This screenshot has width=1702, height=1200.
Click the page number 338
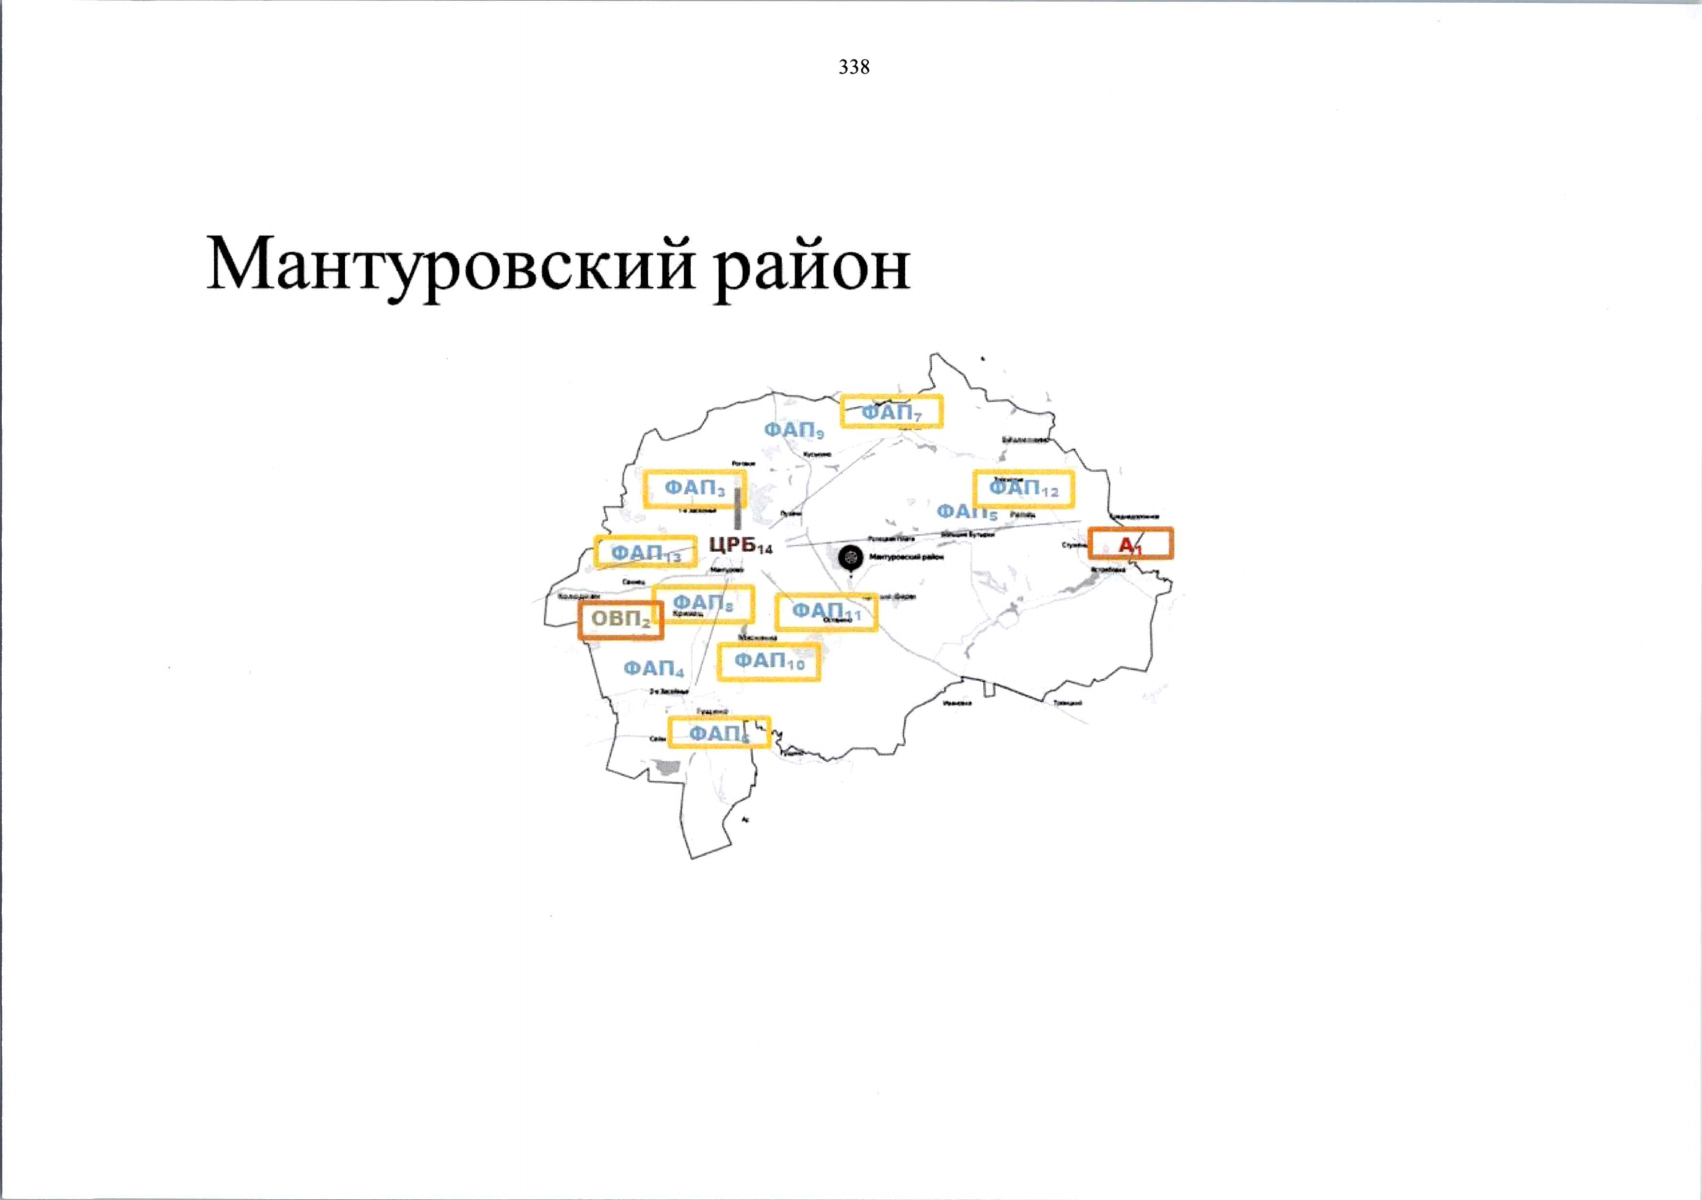[854, 67]
